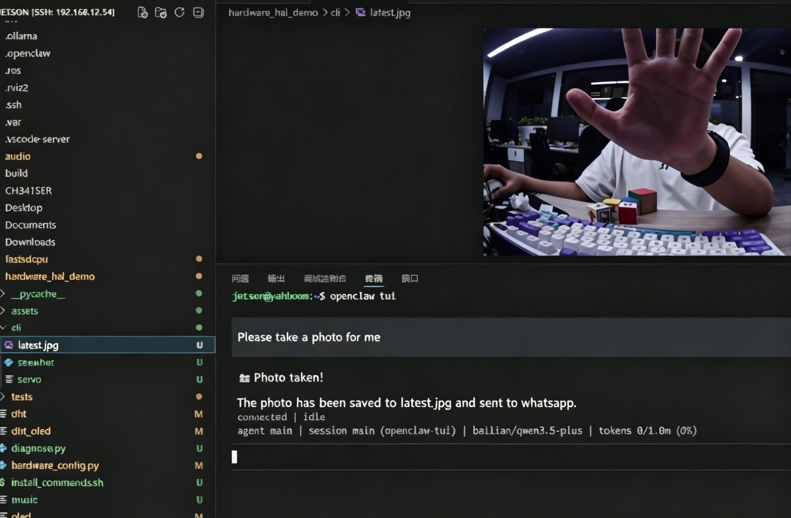Select the Documents folder
This screenshot has height=518, width=791.
pyautogui.click(x=107, y=224)
